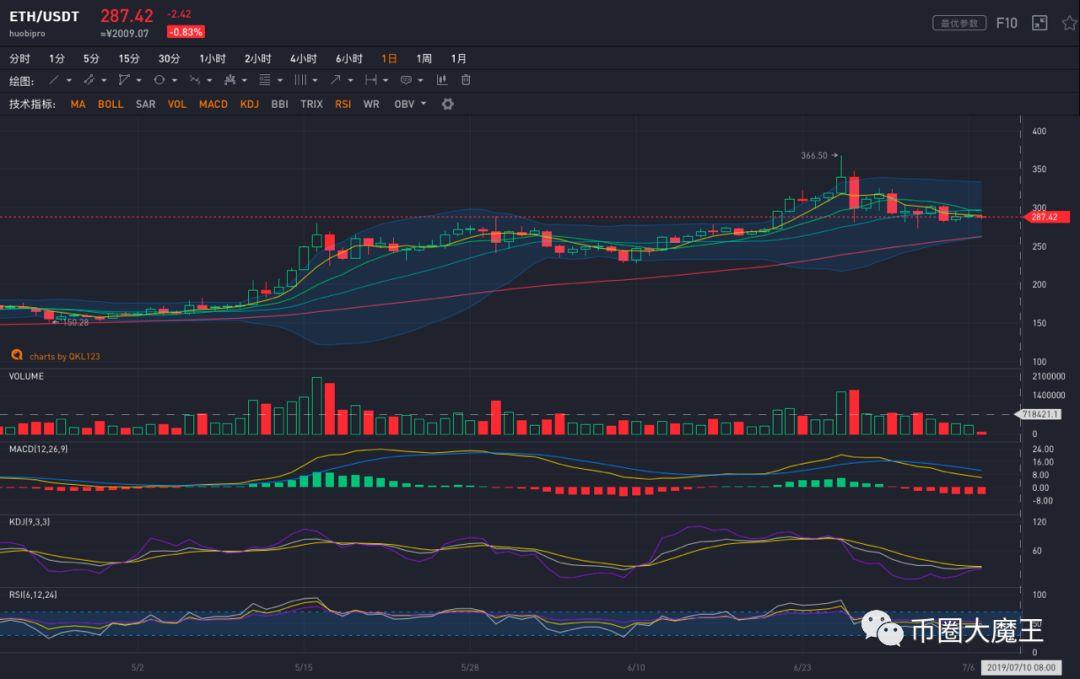This screenshot has width=1080, height=679.
Task: Switch to the 1小时 interval tab
Action: pos(213,59)
